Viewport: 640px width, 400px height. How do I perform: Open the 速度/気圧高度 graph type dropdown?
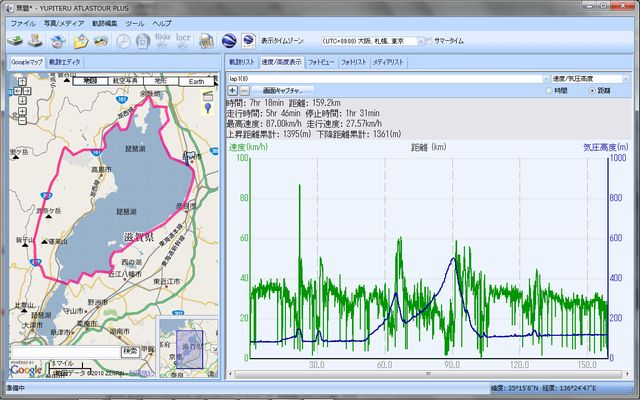click(x=626, y=78)
